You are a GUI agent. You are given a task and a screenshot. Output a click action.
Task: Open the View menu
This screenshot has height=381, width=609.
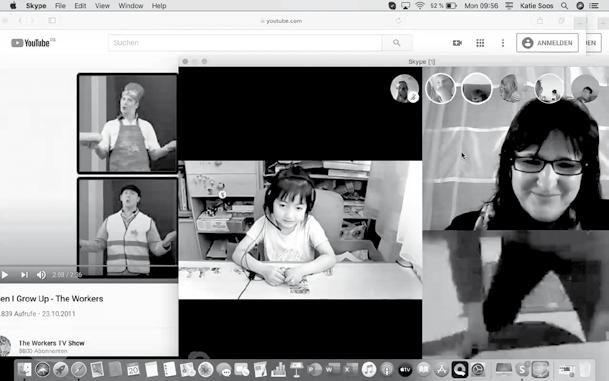click(102, 6)
